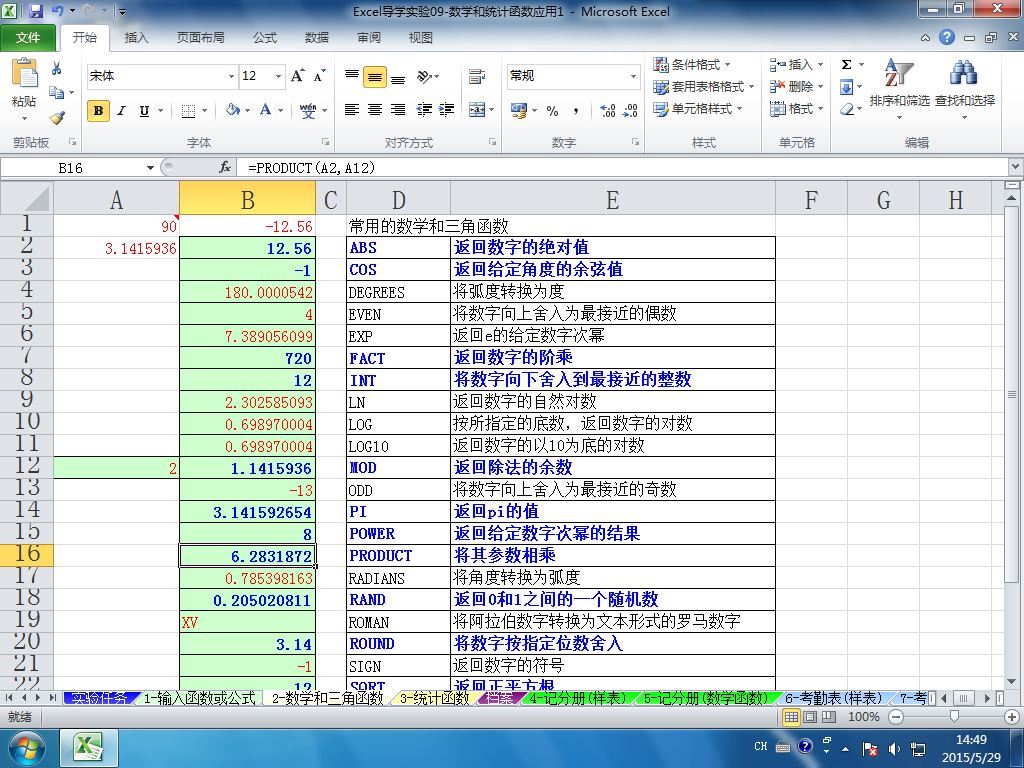Click the Insert Function fx icon

(225, 168)
